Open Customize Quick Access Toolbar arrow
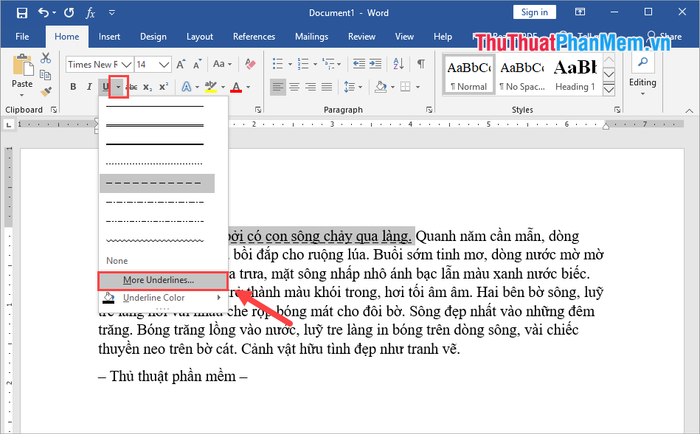This screenshot has height=434, width=700. click(112, 13)
